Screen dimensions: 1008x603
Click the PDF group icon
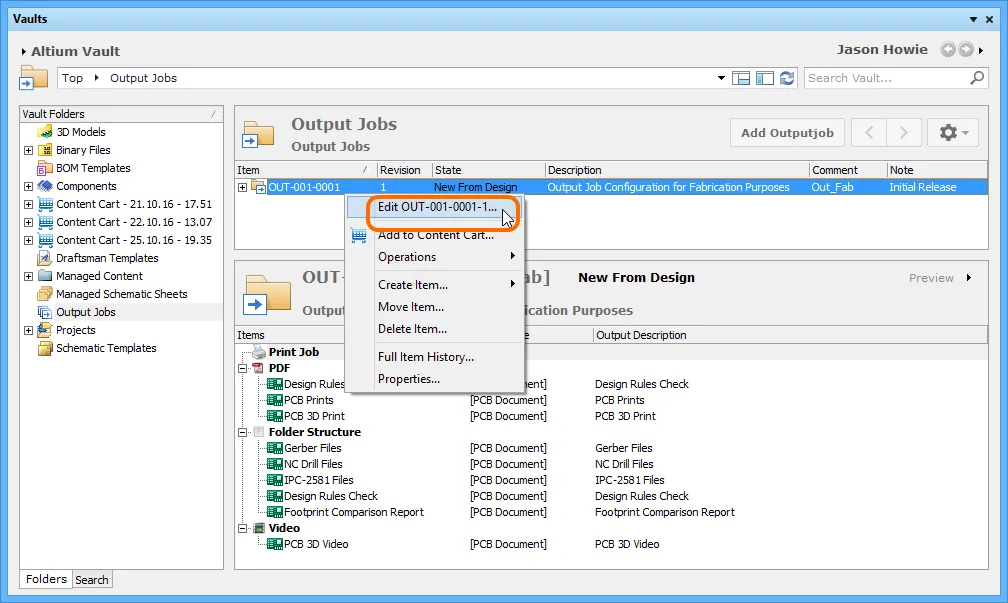click(258, 368)
